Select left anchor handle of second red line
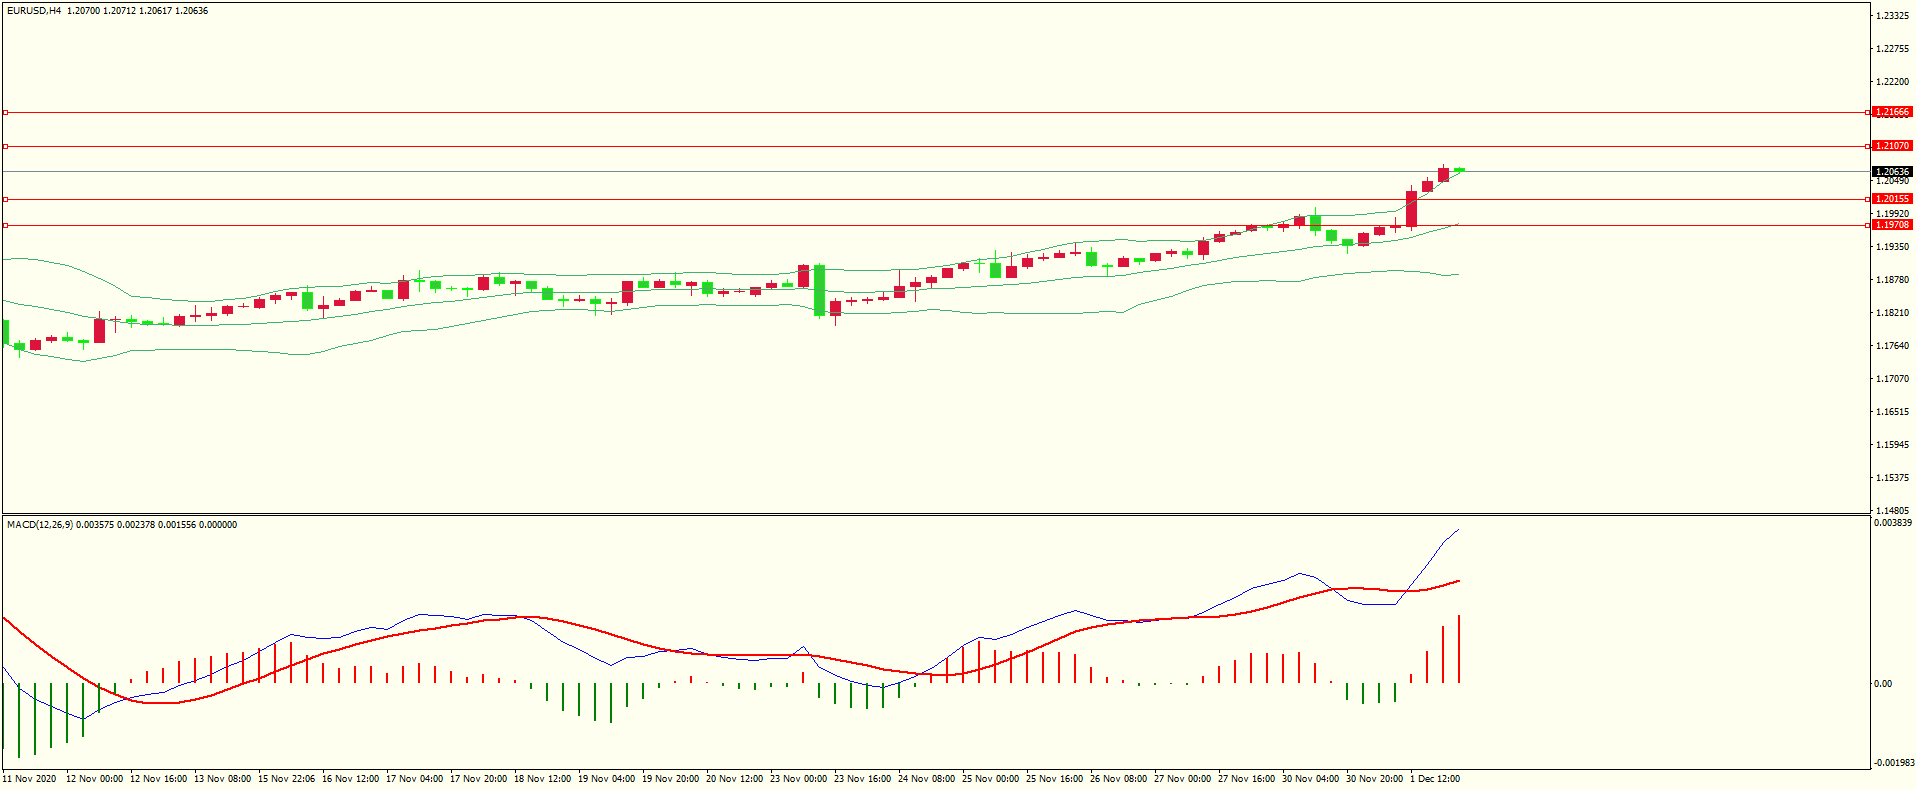Viewport: 1916px width, 790px height. coord(5,147)
